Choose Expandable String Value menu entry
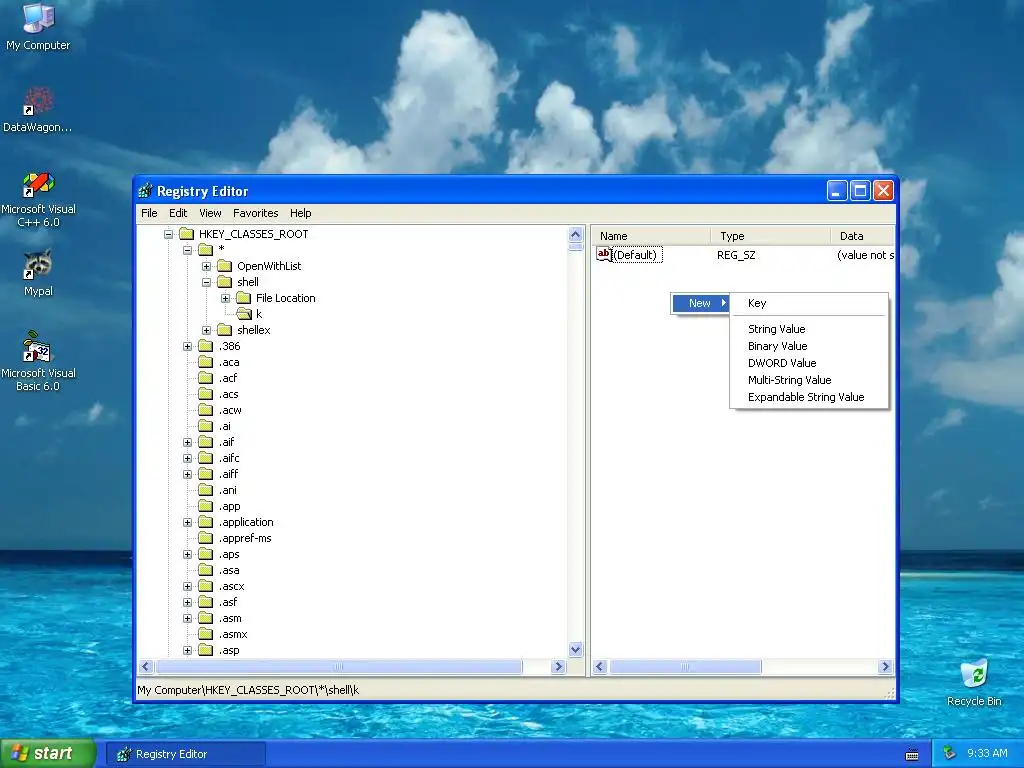This screenshot has width=1024, height=768. click(x=808, y=397)
